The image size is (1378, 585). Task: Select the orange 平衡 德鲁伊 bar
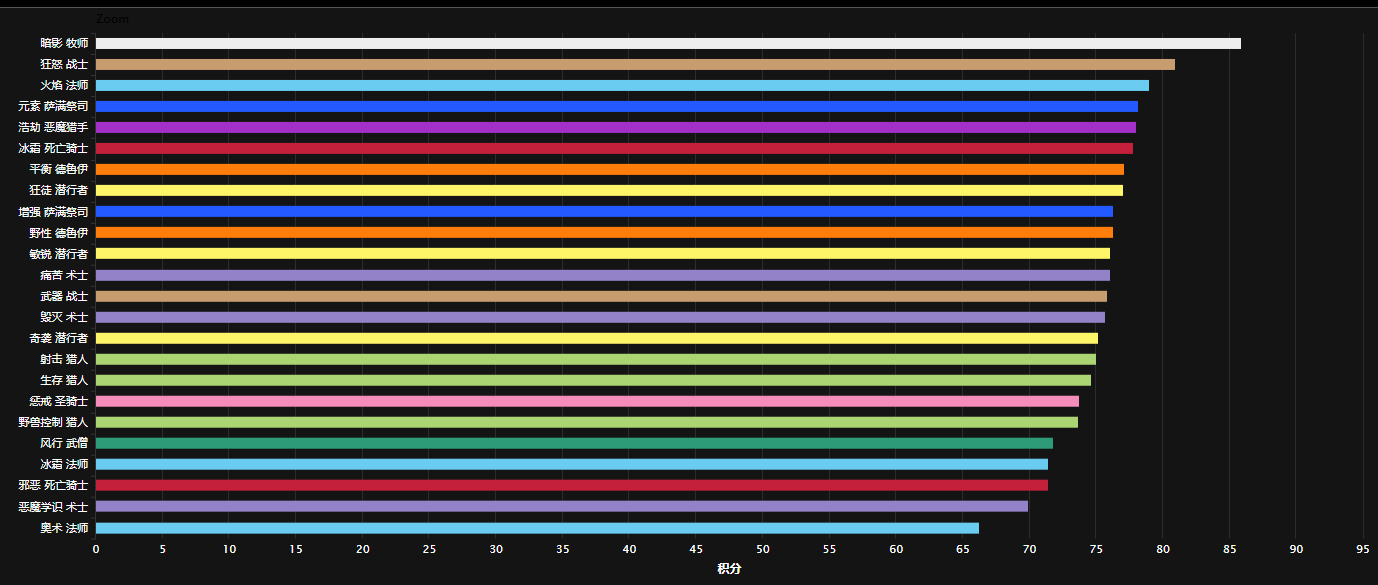(x=609, y=169)
